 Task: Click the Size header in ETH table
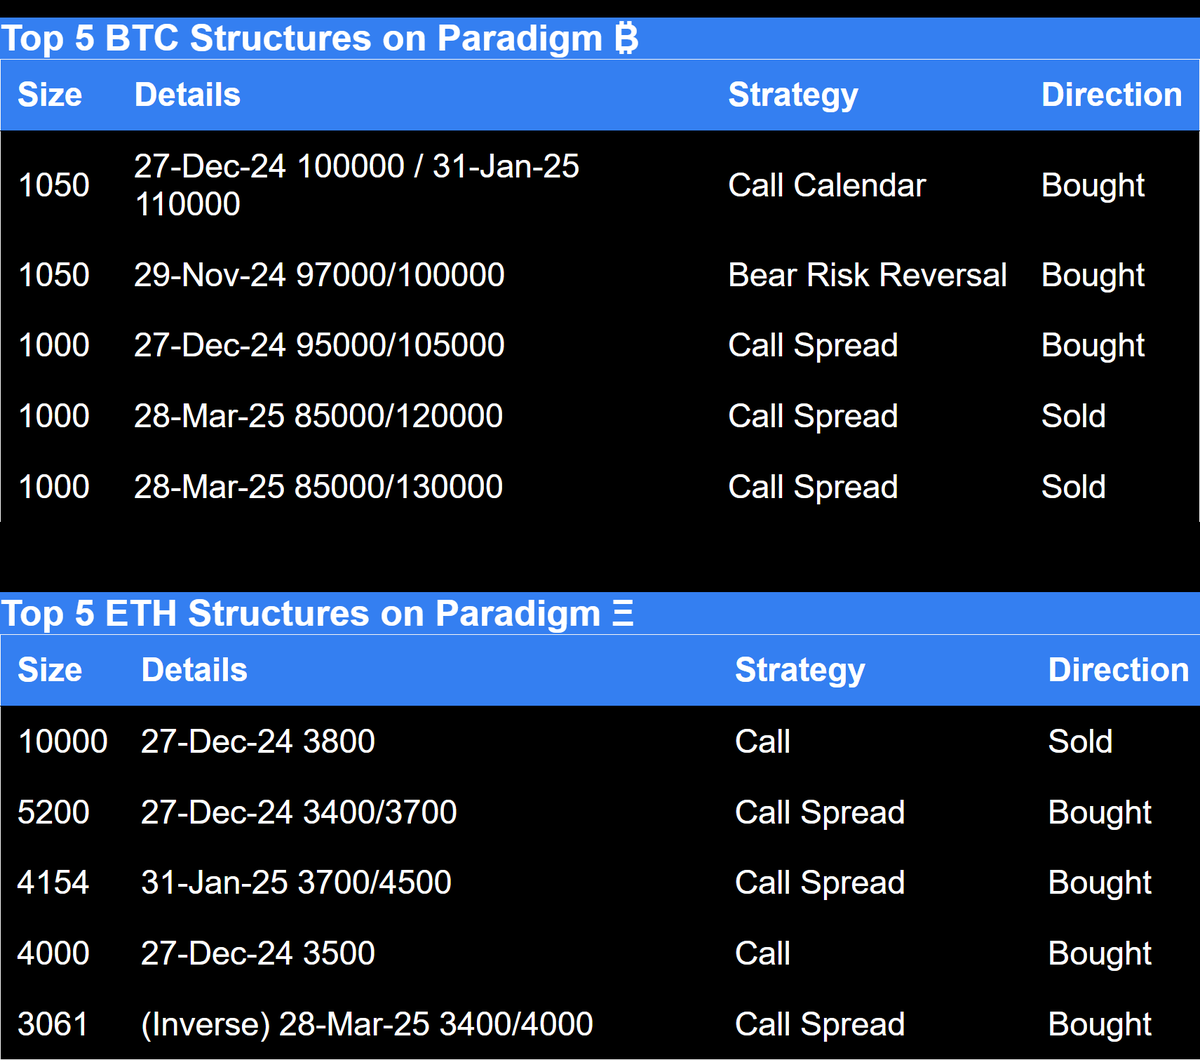coord(50,670)
